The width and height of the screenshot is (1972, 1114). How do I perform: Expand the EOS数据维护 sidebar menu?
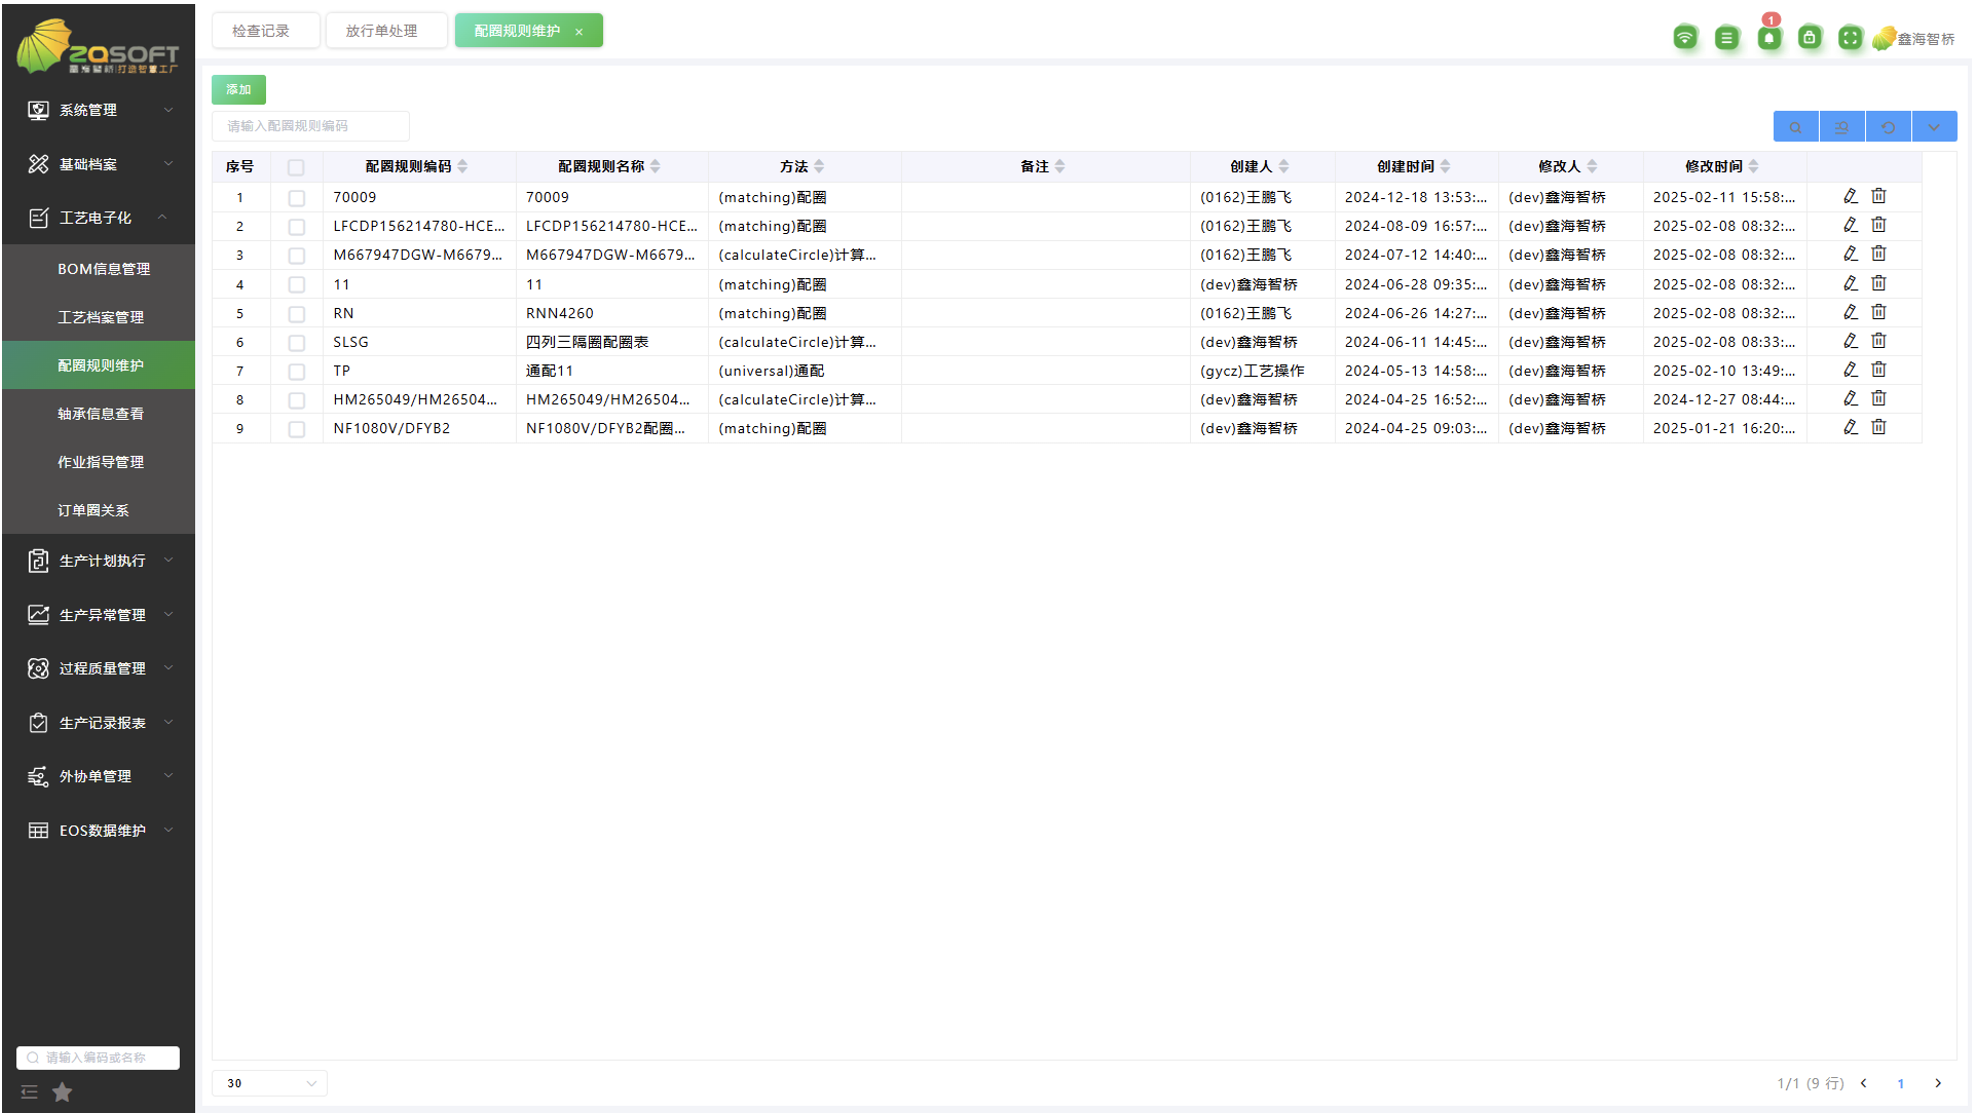click(x=98, y=831)
